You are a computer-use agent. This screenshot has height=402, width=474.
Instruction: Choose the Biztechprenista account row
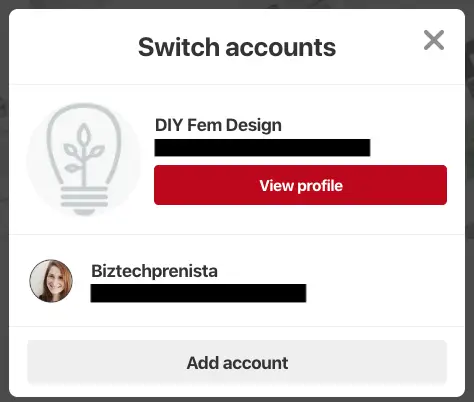[237, 281]
